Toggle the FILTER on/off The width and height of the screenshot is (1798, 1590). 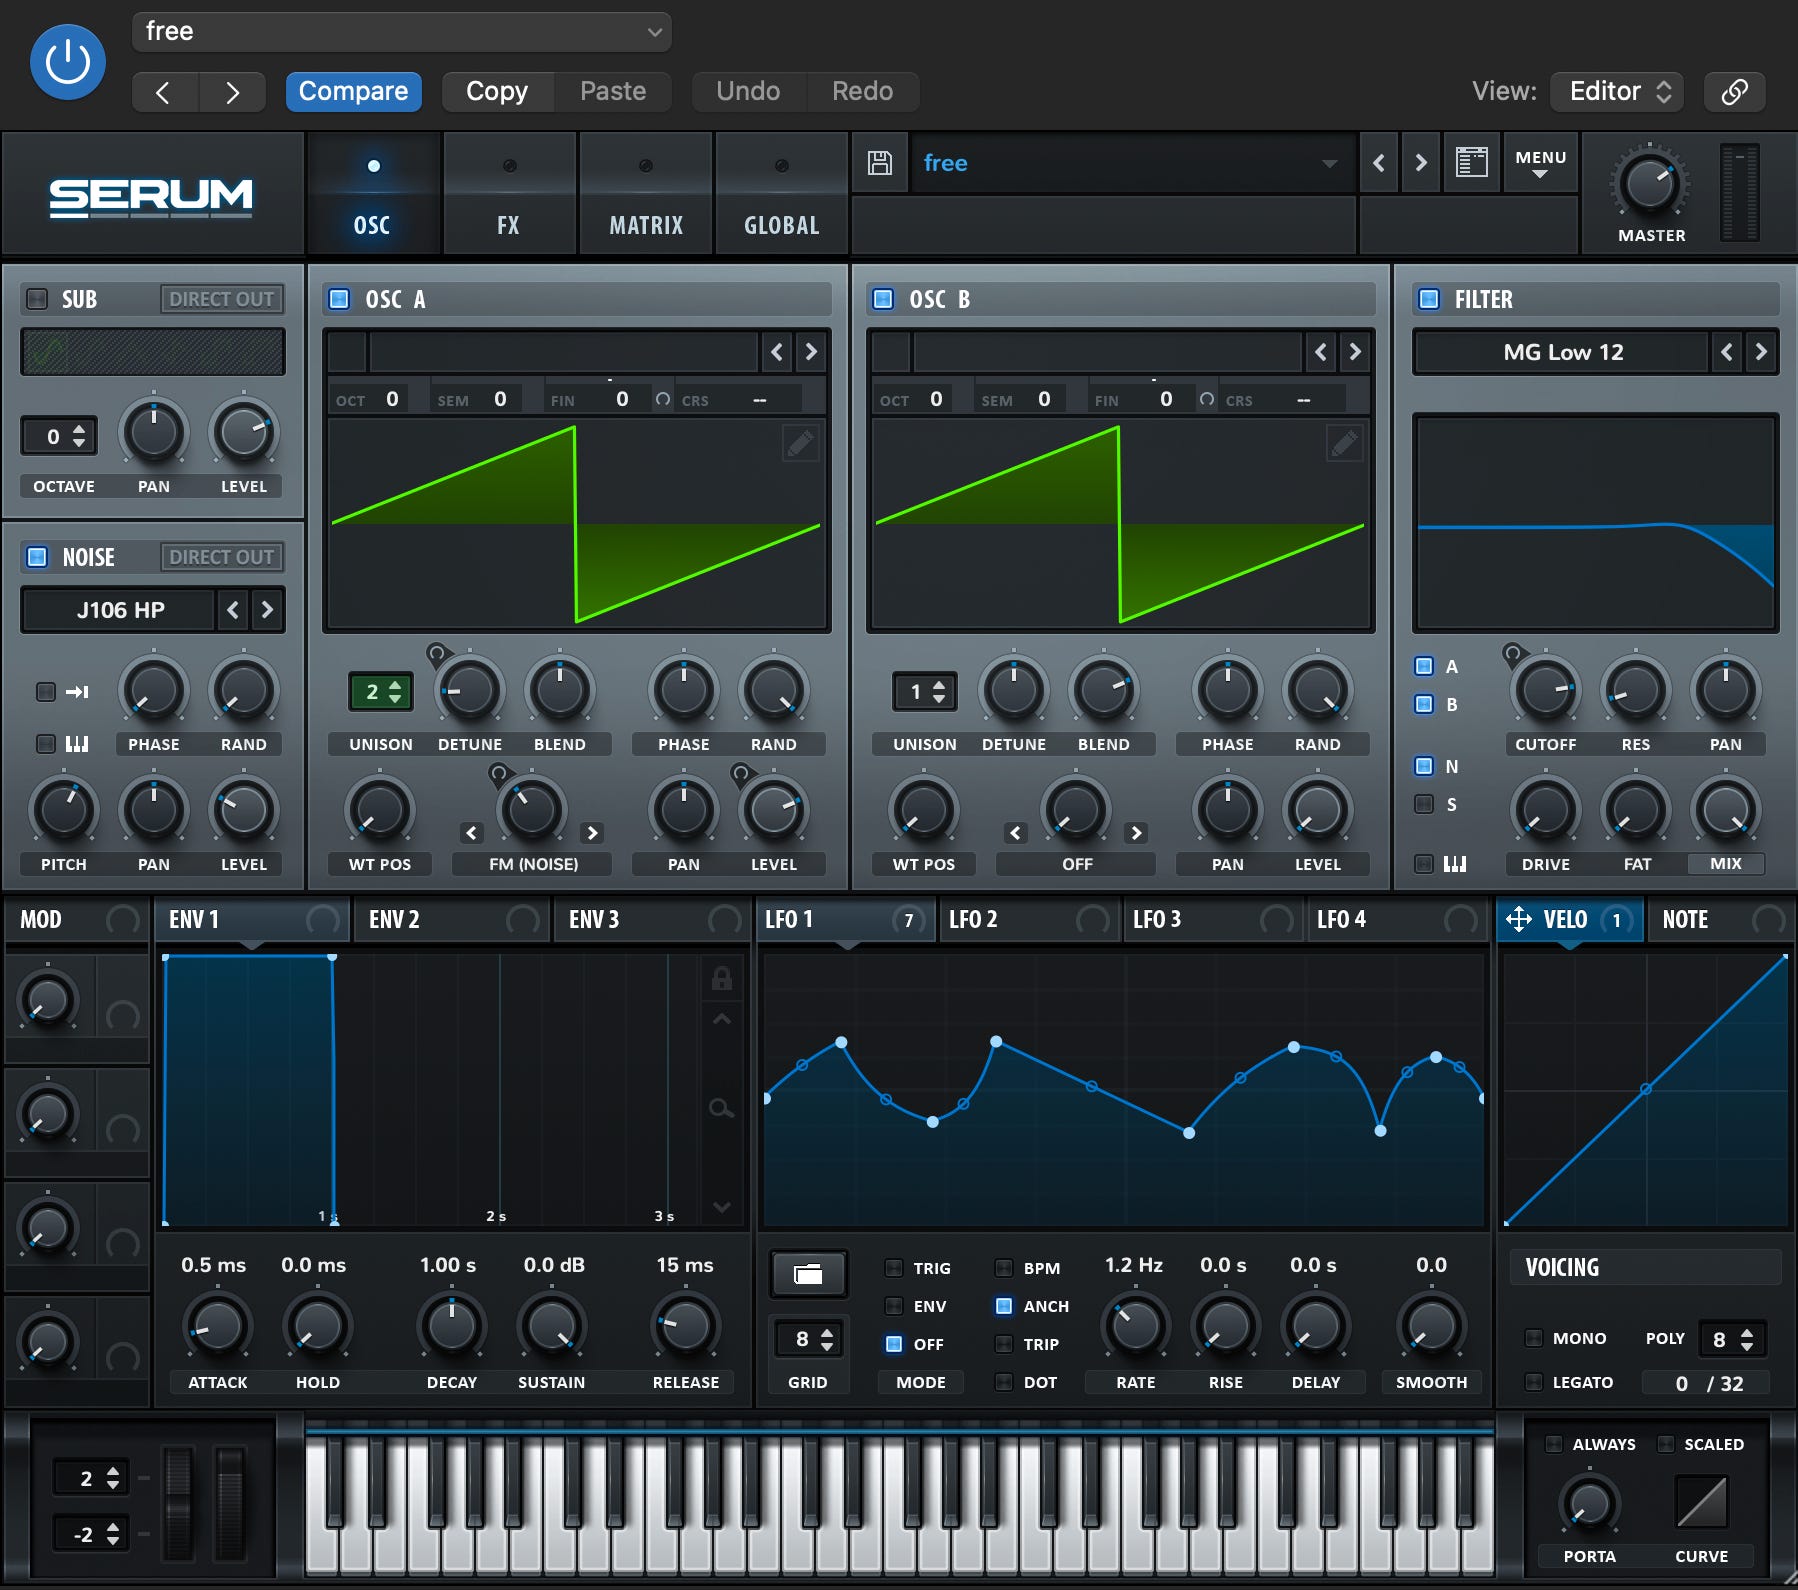tap(1429, 299)
